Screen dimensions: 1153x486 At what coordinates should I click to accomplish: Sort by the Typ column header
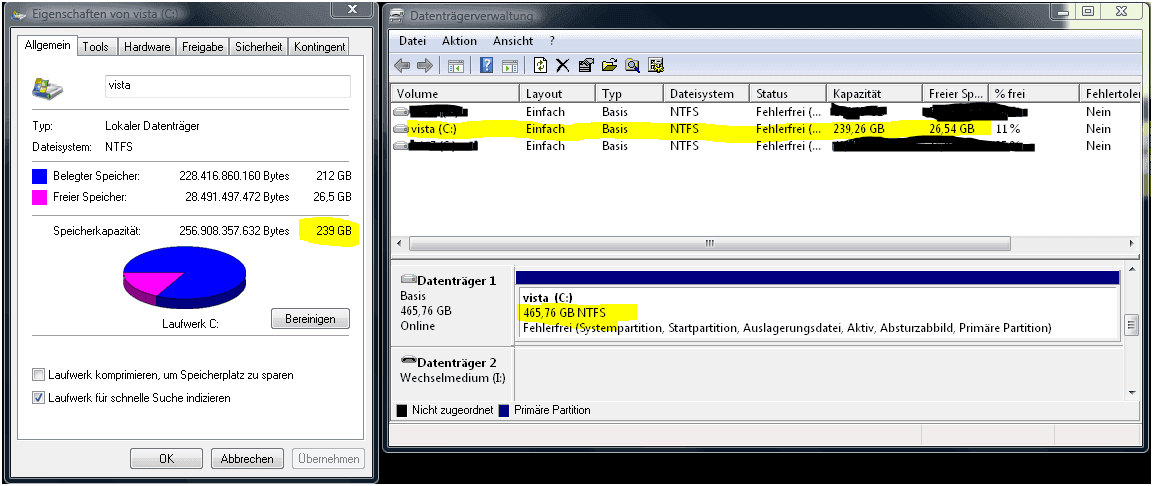[629, 93]
